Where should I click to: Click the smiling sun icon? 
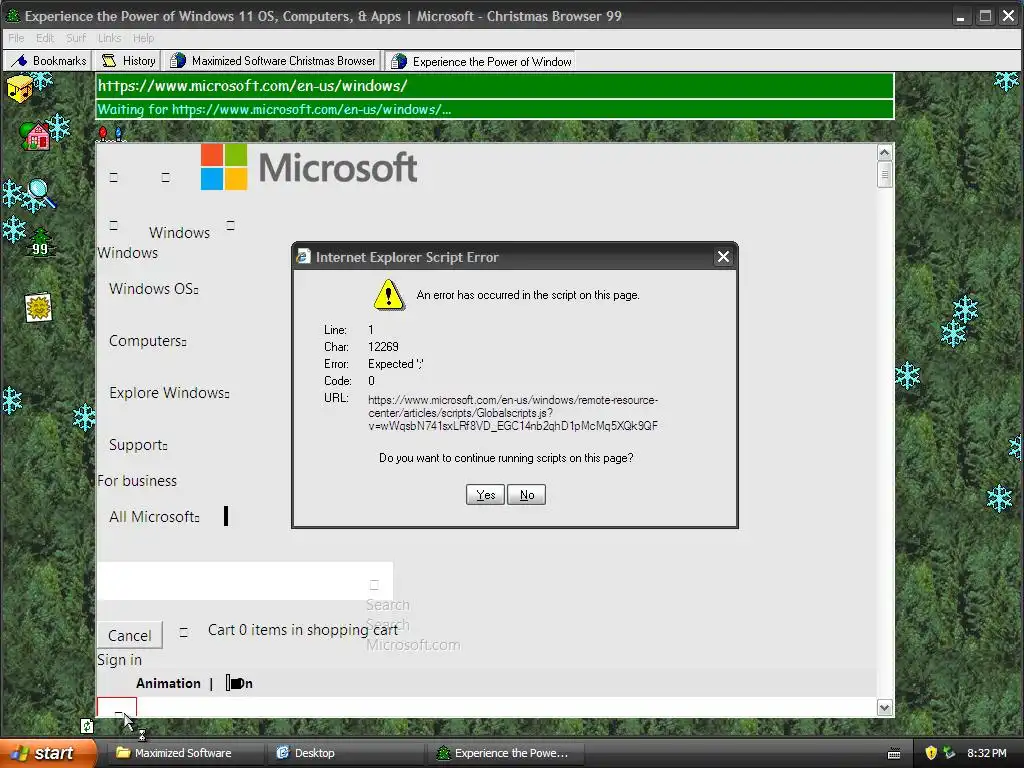click(39, 307)
